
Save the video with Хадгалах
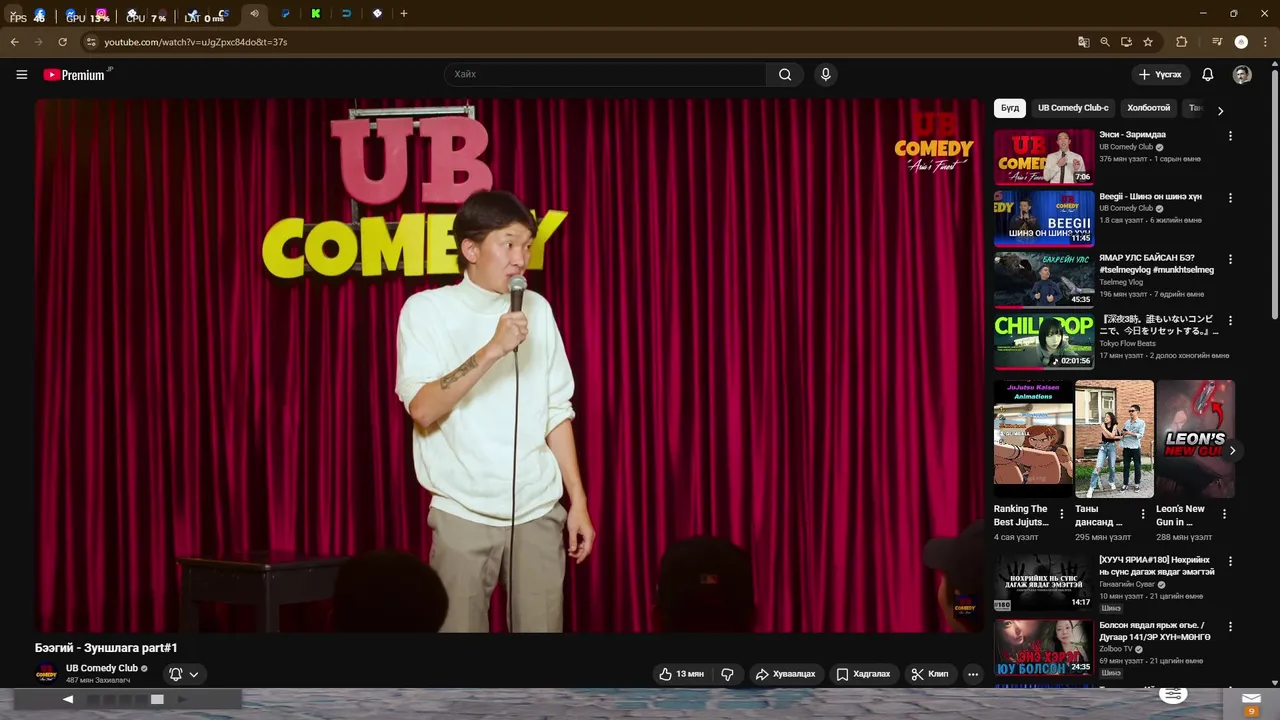tap(863, 674)
